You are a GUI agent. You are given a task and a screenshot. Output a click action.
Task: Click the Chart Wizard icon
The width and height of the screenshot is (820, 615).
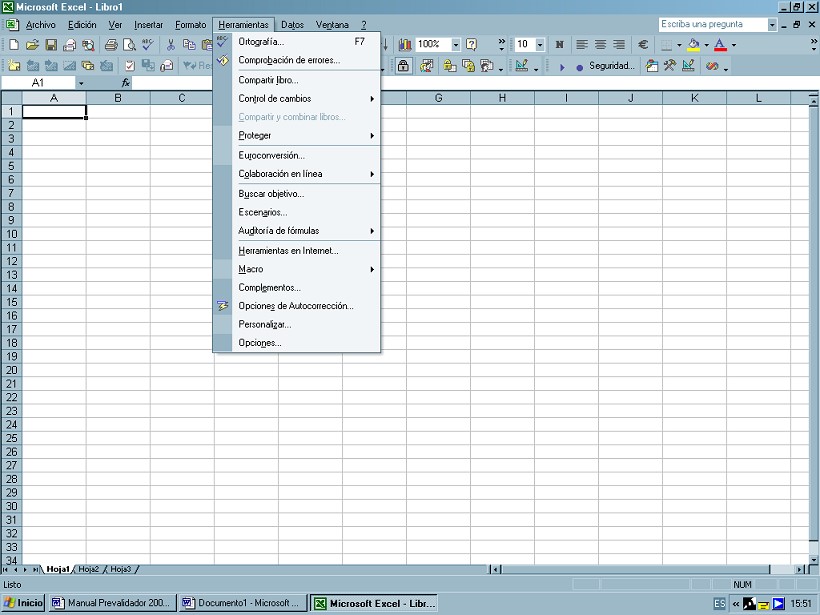(x=405, y=45)
